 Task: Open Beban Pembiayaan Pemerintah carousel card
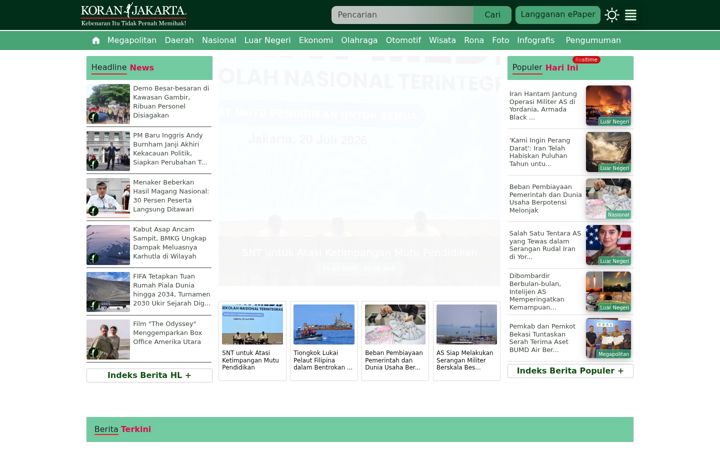pos(395,341)
